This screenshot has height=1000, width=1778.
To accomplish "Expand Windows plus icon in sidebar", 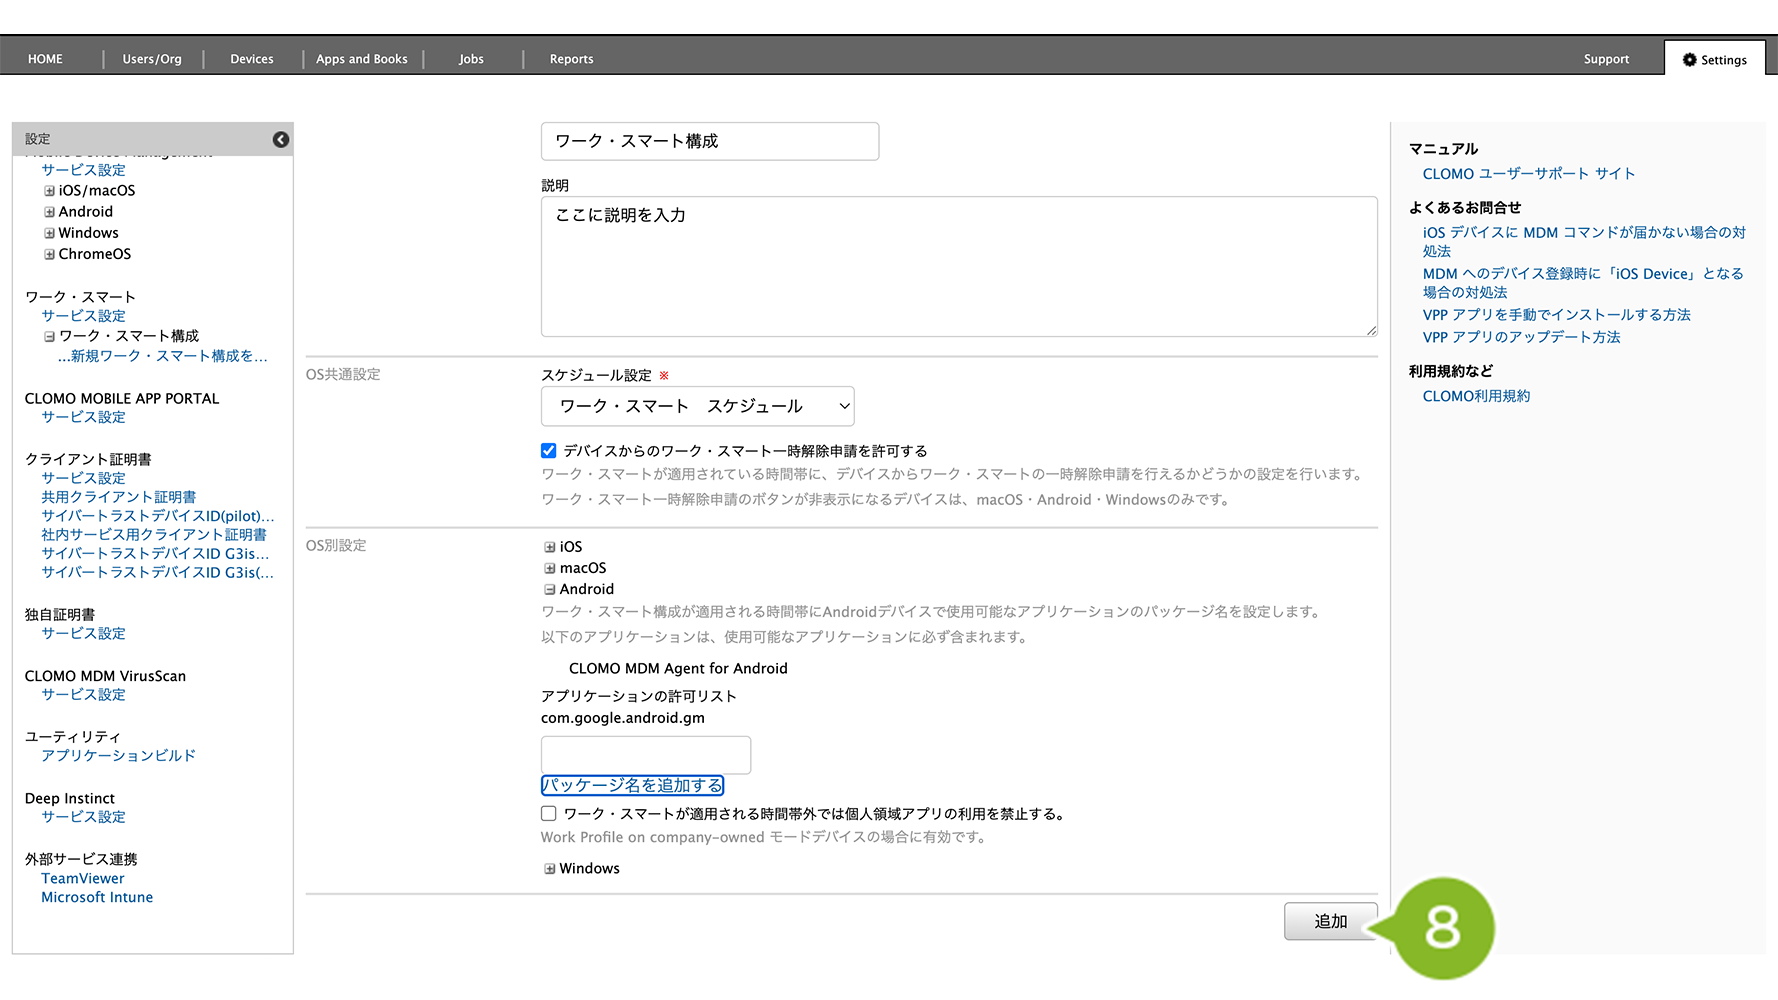I will click(x=49, y=233).
